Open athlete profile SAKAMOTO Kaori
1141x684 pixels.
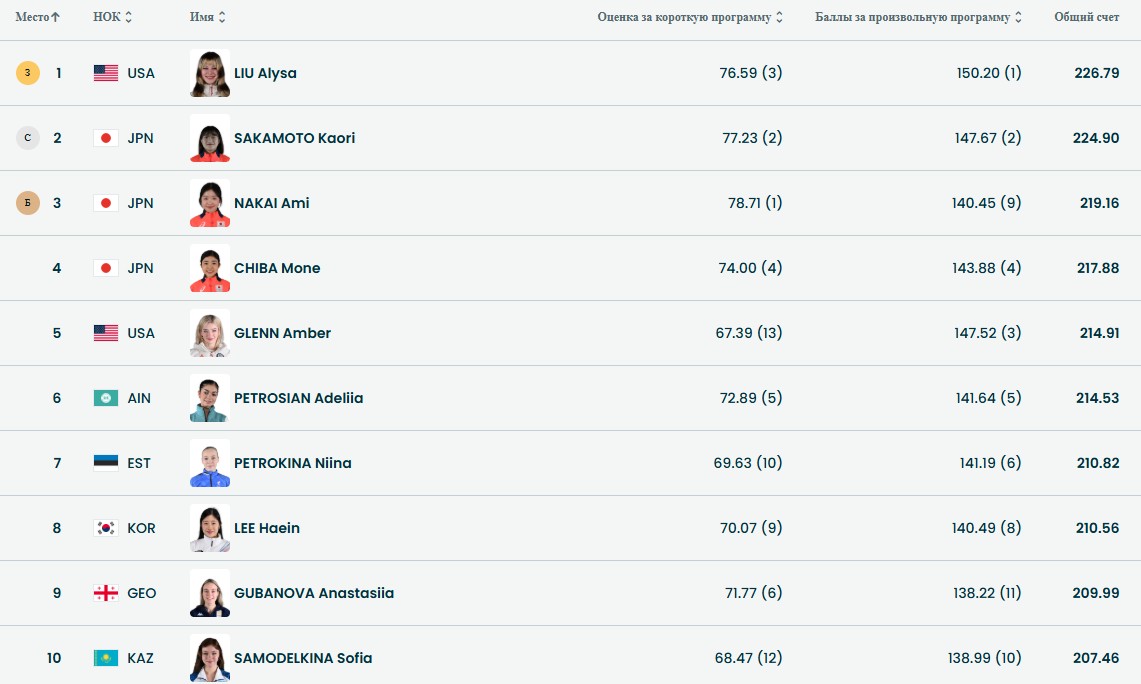coord(294,138)
